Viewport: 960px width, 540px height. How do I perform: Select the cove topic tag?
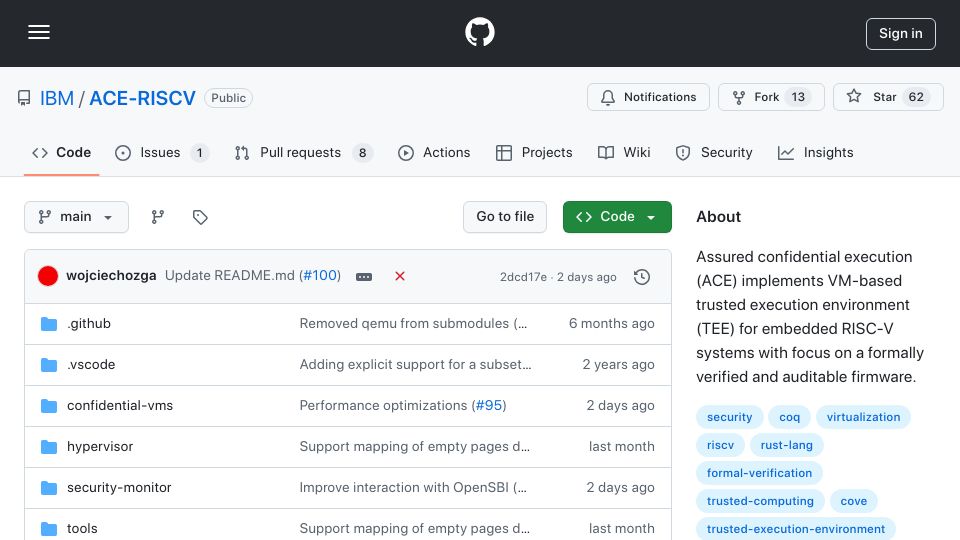(x=853, y=501)
